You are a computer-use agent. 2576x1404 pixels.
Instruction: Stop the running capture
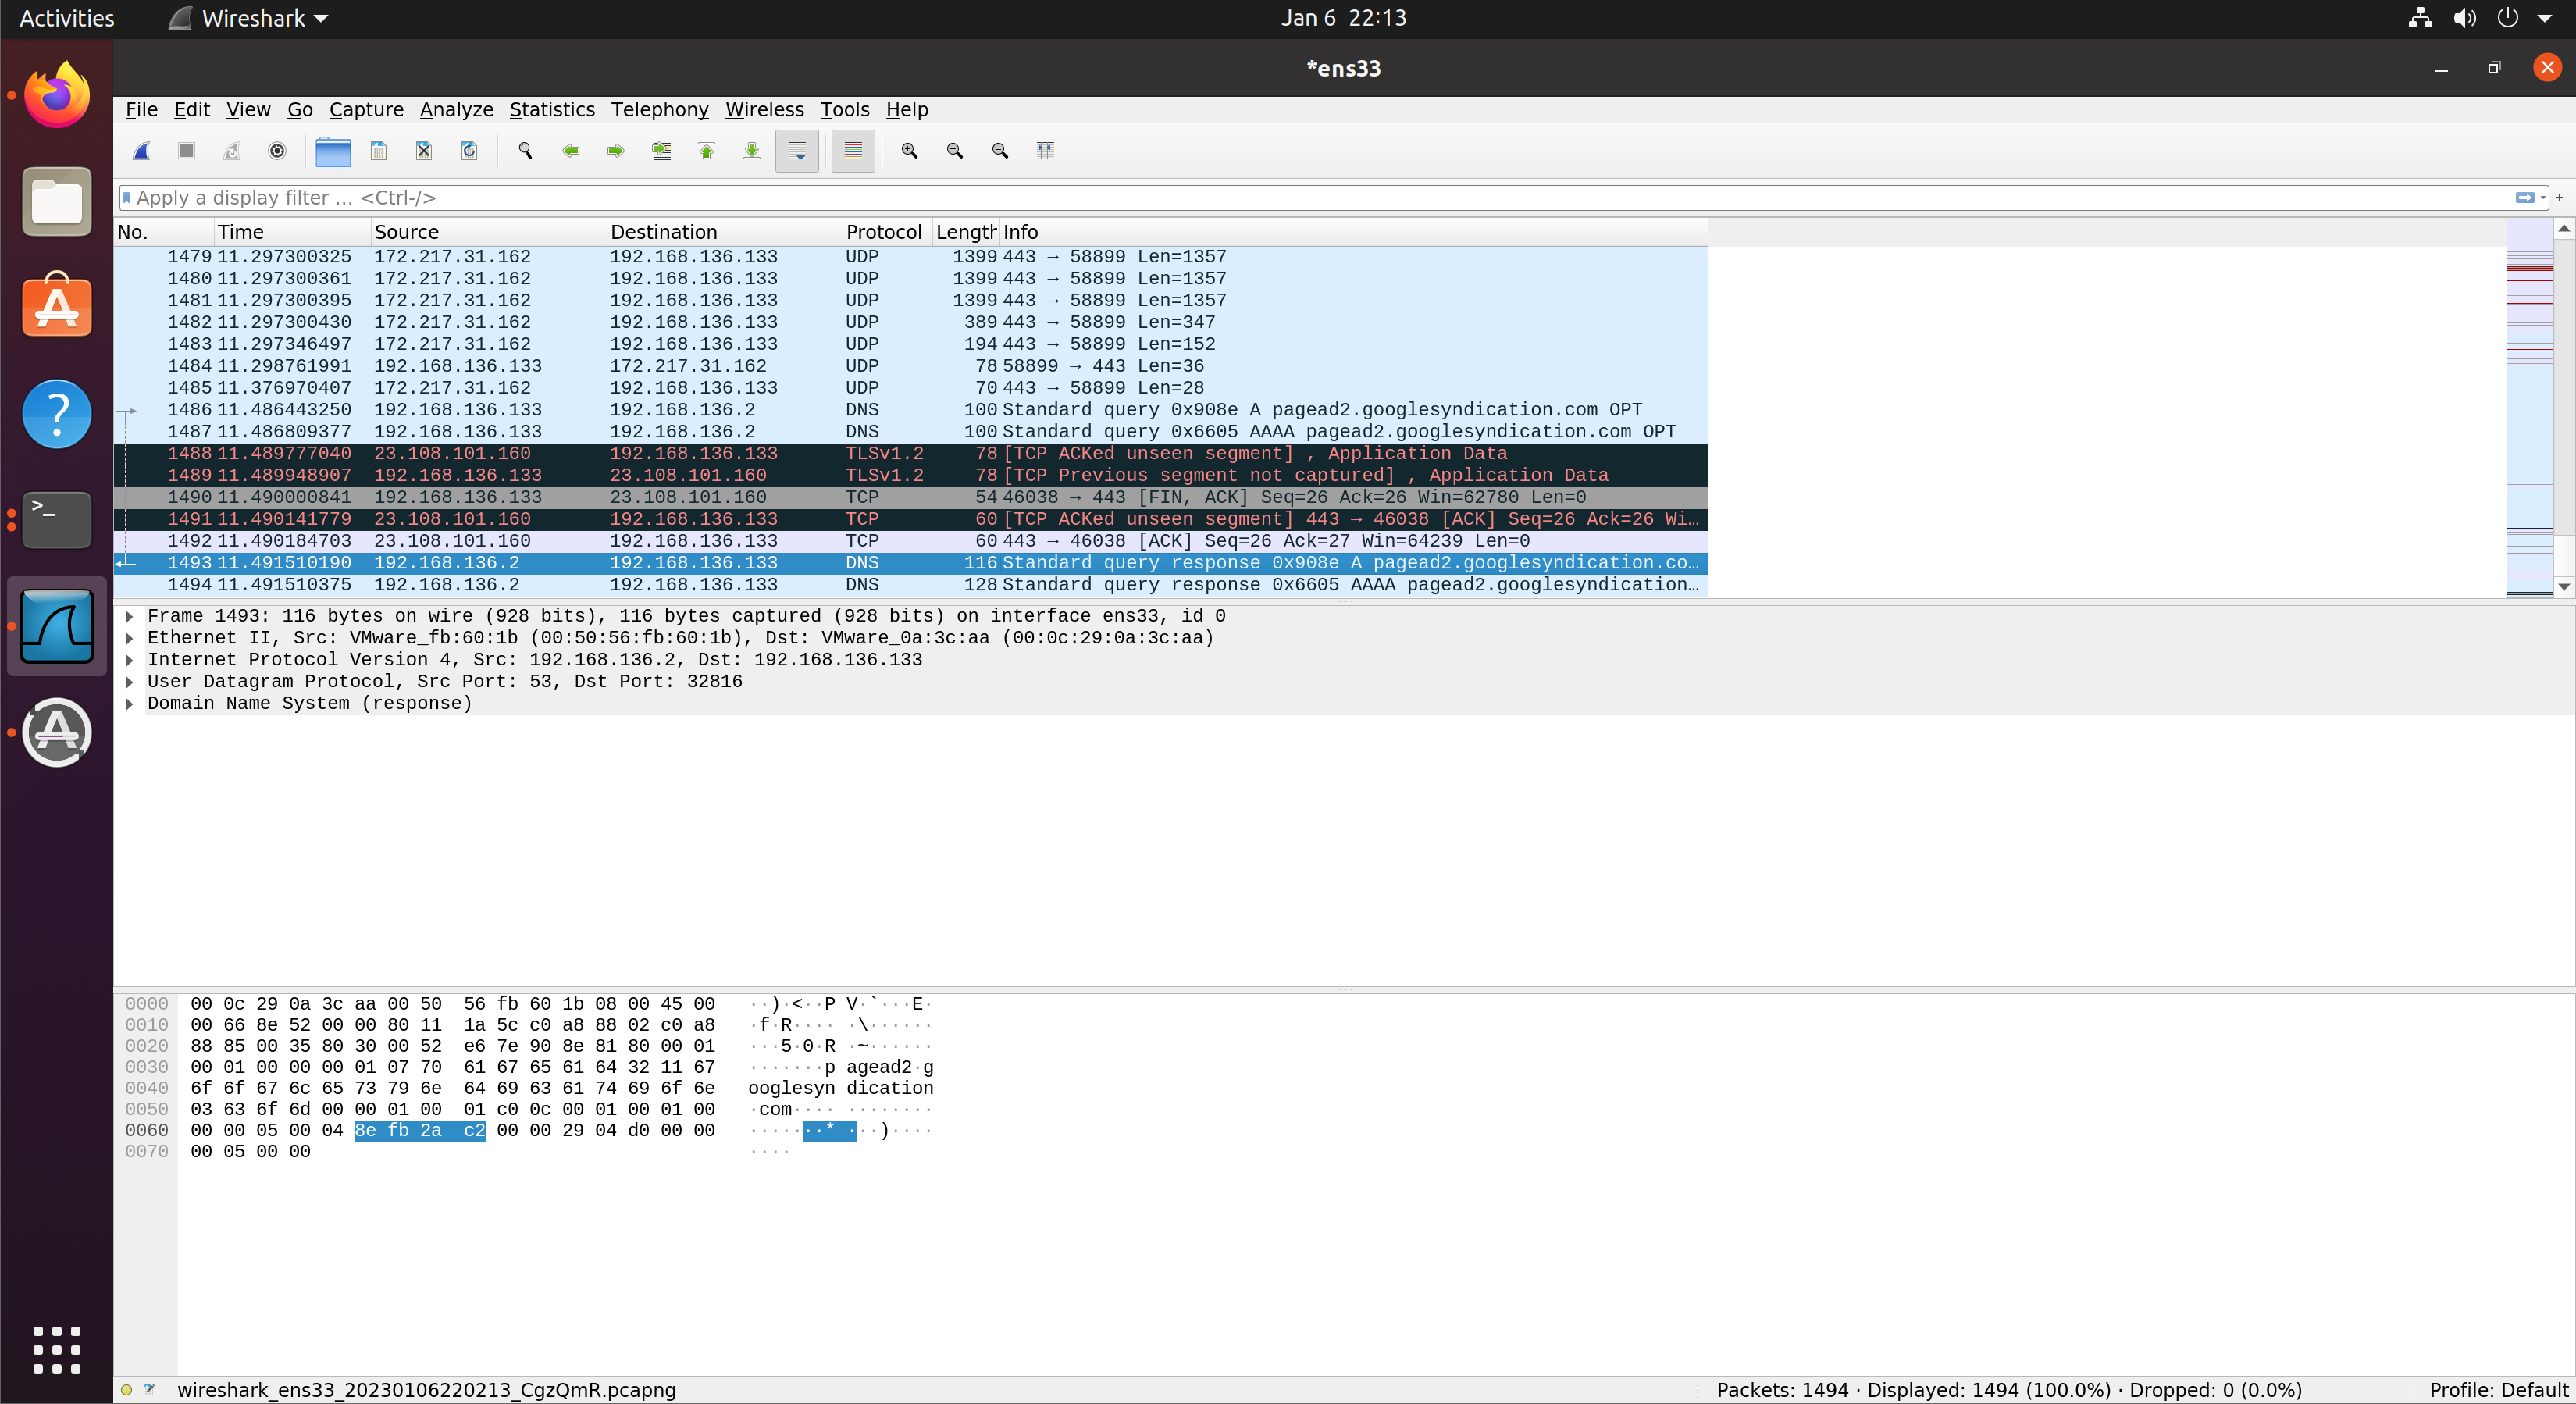tap(186, 151)
